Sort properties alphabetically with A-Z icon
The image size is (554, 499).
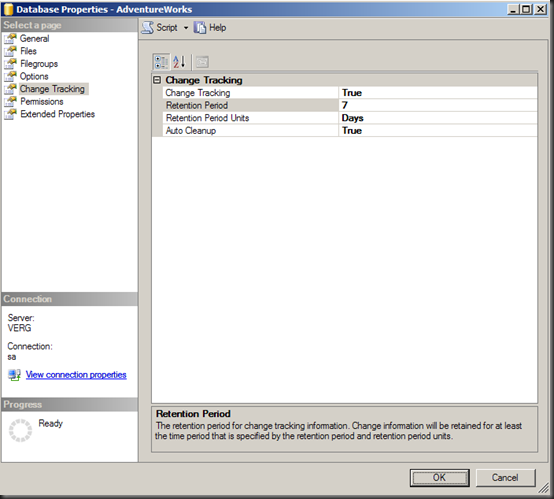tap(179, 62)
